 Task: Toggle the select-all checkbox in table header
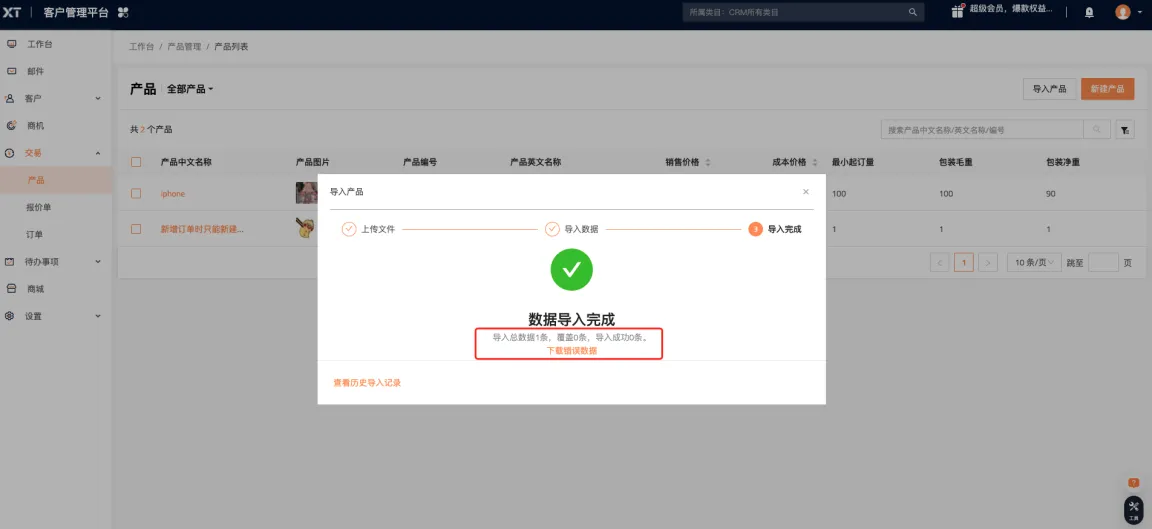click(137, 162)
